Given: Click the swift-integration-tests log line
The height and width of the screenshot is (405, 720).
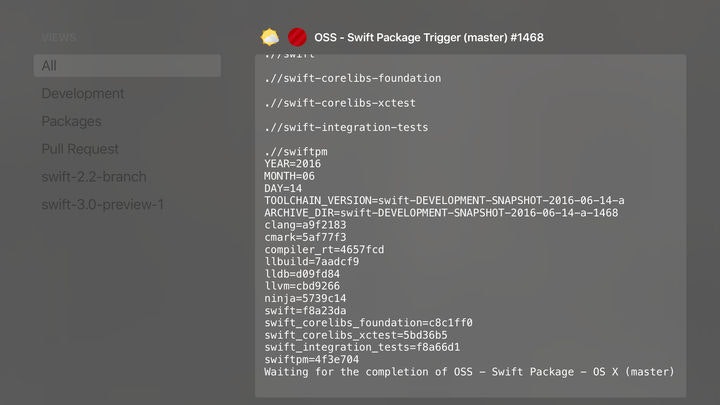Looking at the screenshot, I should coord(346,128).
